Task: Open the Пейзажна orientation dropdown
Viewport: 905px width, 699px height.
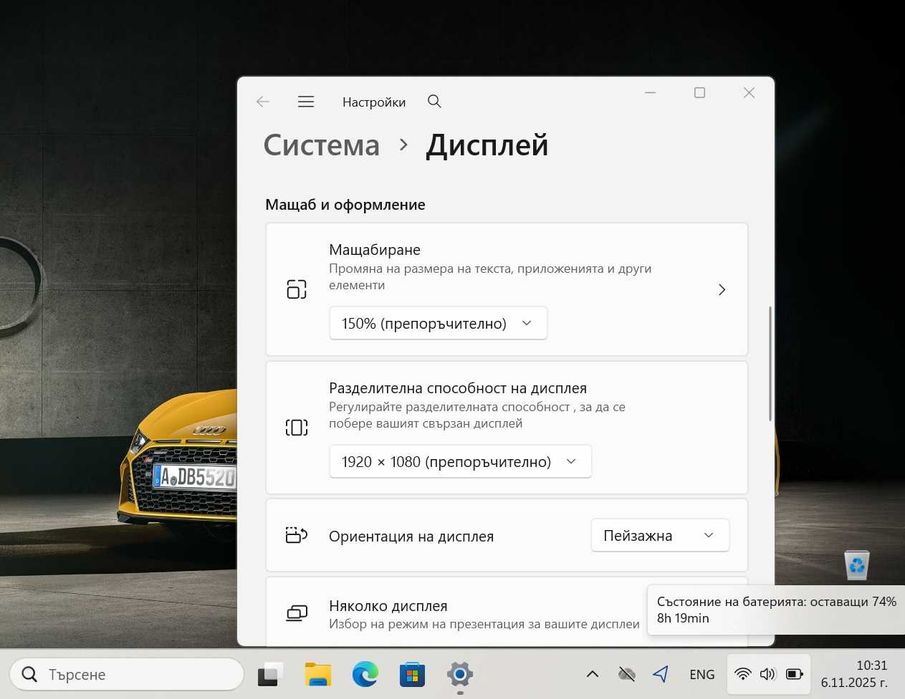Action: (x=660, y=536)
